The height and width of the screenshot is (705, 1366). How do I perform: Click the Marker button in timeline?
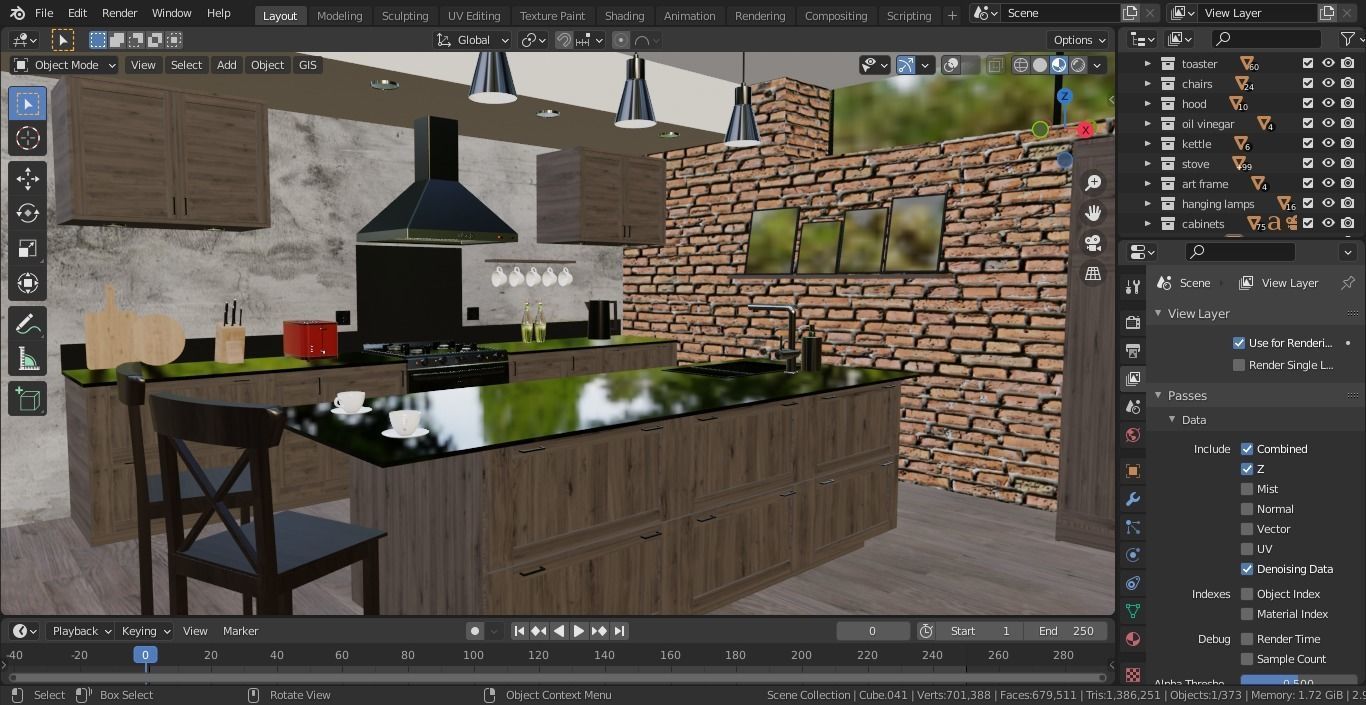pyautogui.click(x=240, y=631)
